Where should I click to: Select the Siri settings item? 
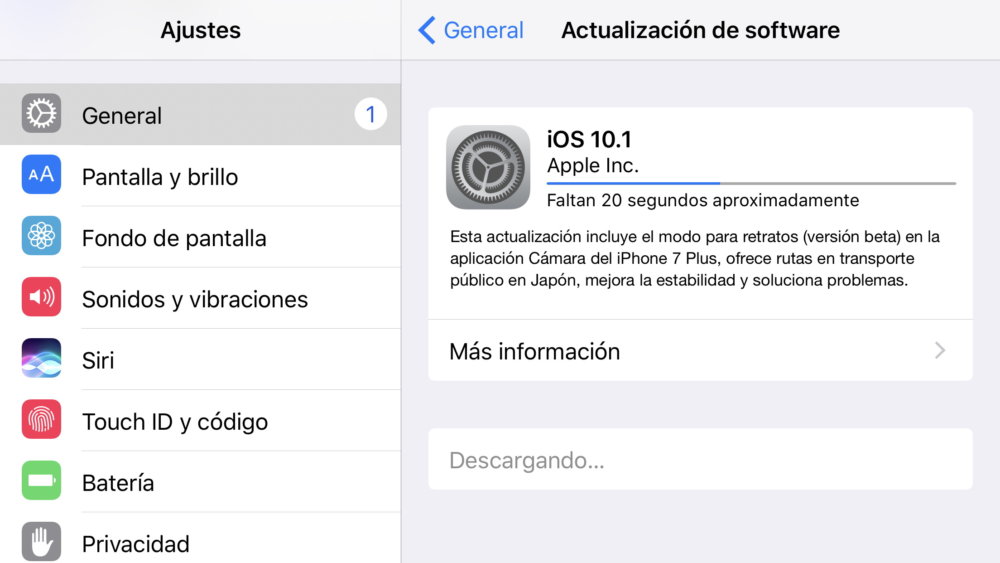click(200, 359)
